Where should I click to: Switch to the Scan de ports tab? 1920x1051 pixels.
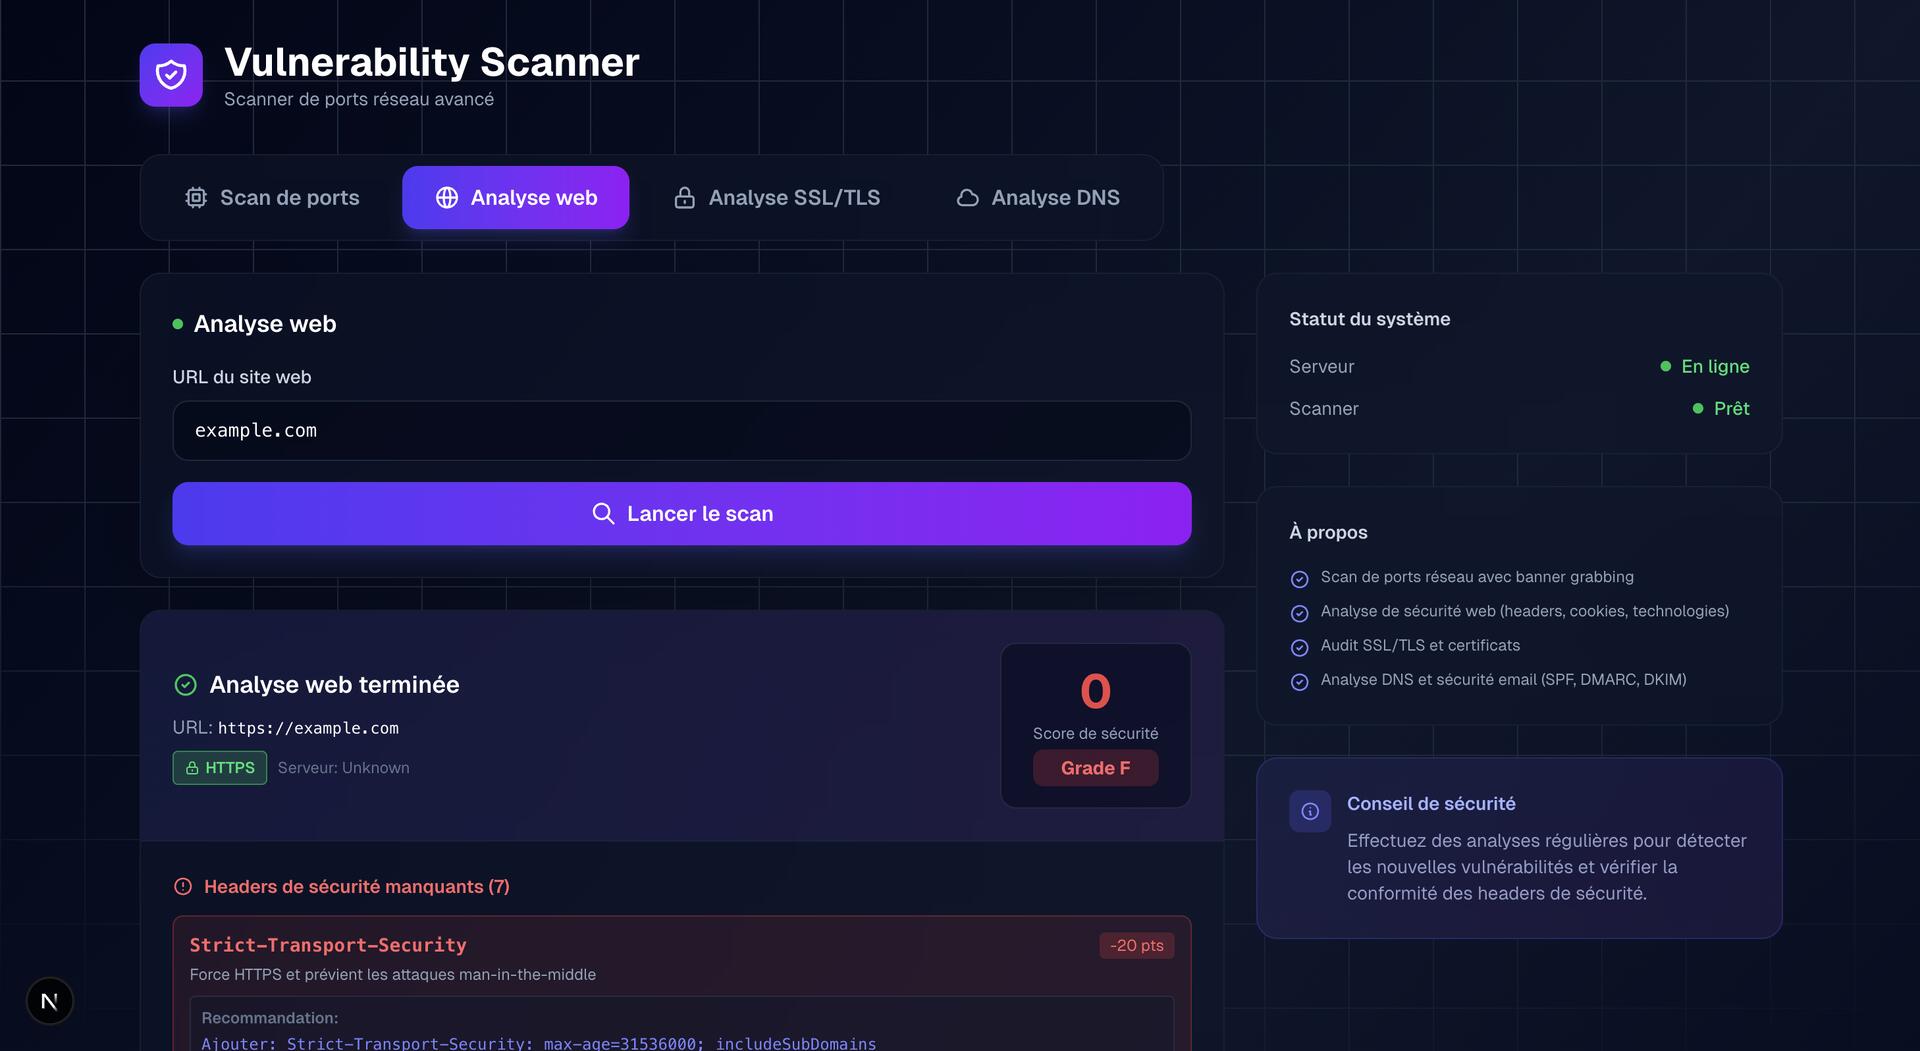pyautogui.click(x=271, y=197)
